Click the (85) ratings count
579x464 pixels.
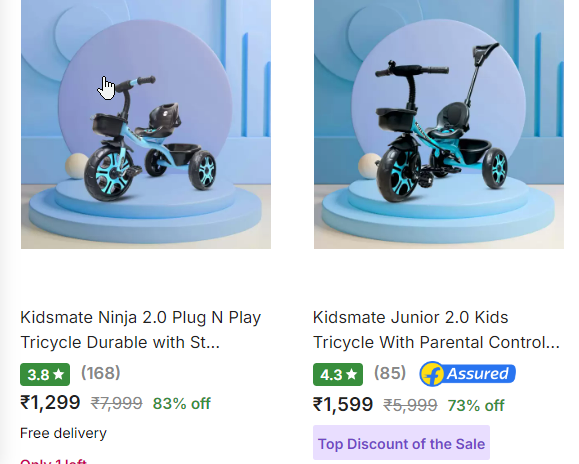coord(390,372)
